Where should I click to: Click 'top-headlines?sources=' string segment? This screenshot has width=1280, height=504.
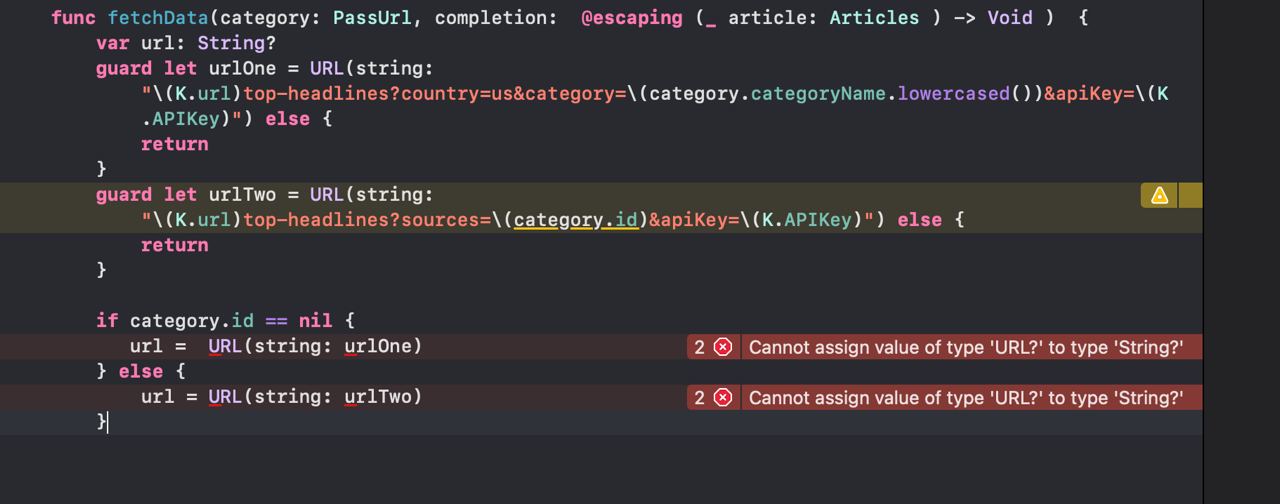366,220
